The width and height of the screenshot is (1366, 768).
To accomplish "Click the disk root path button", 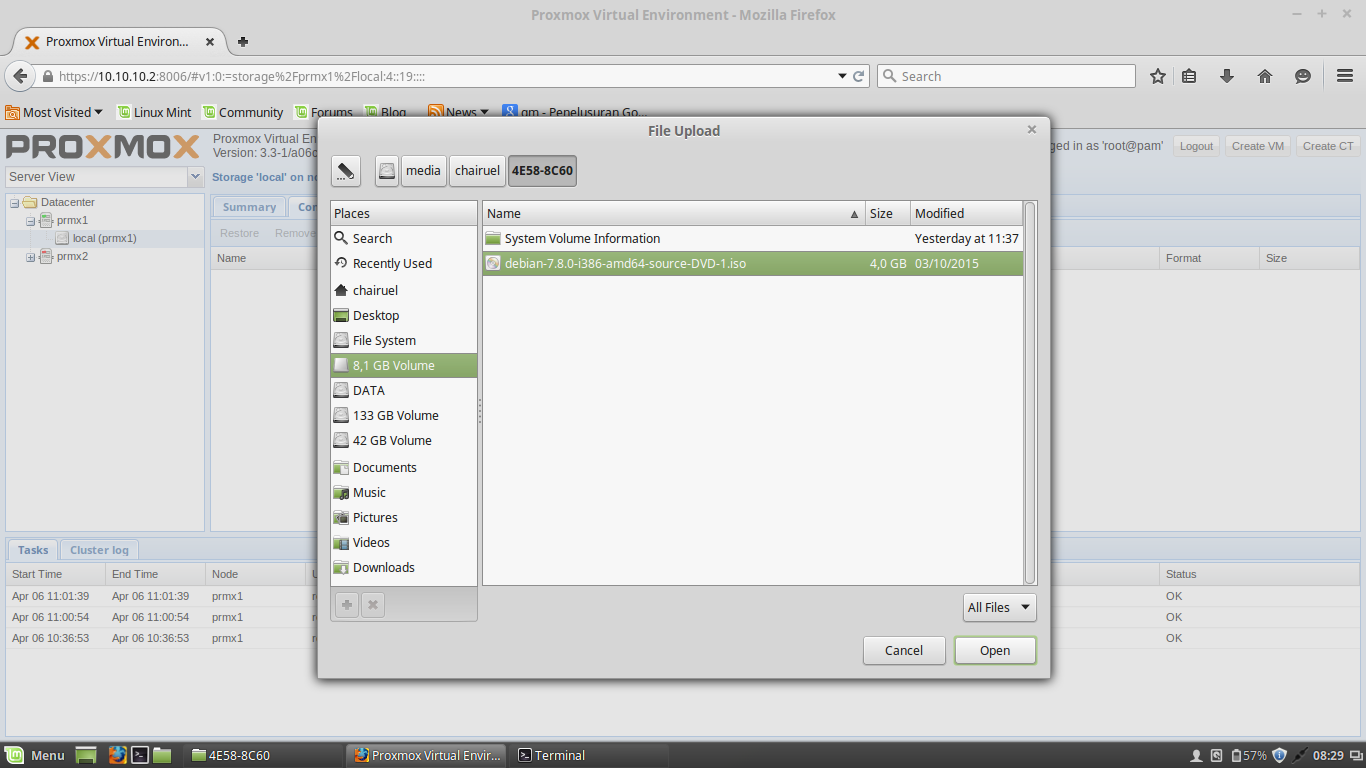I will [387, 171].
